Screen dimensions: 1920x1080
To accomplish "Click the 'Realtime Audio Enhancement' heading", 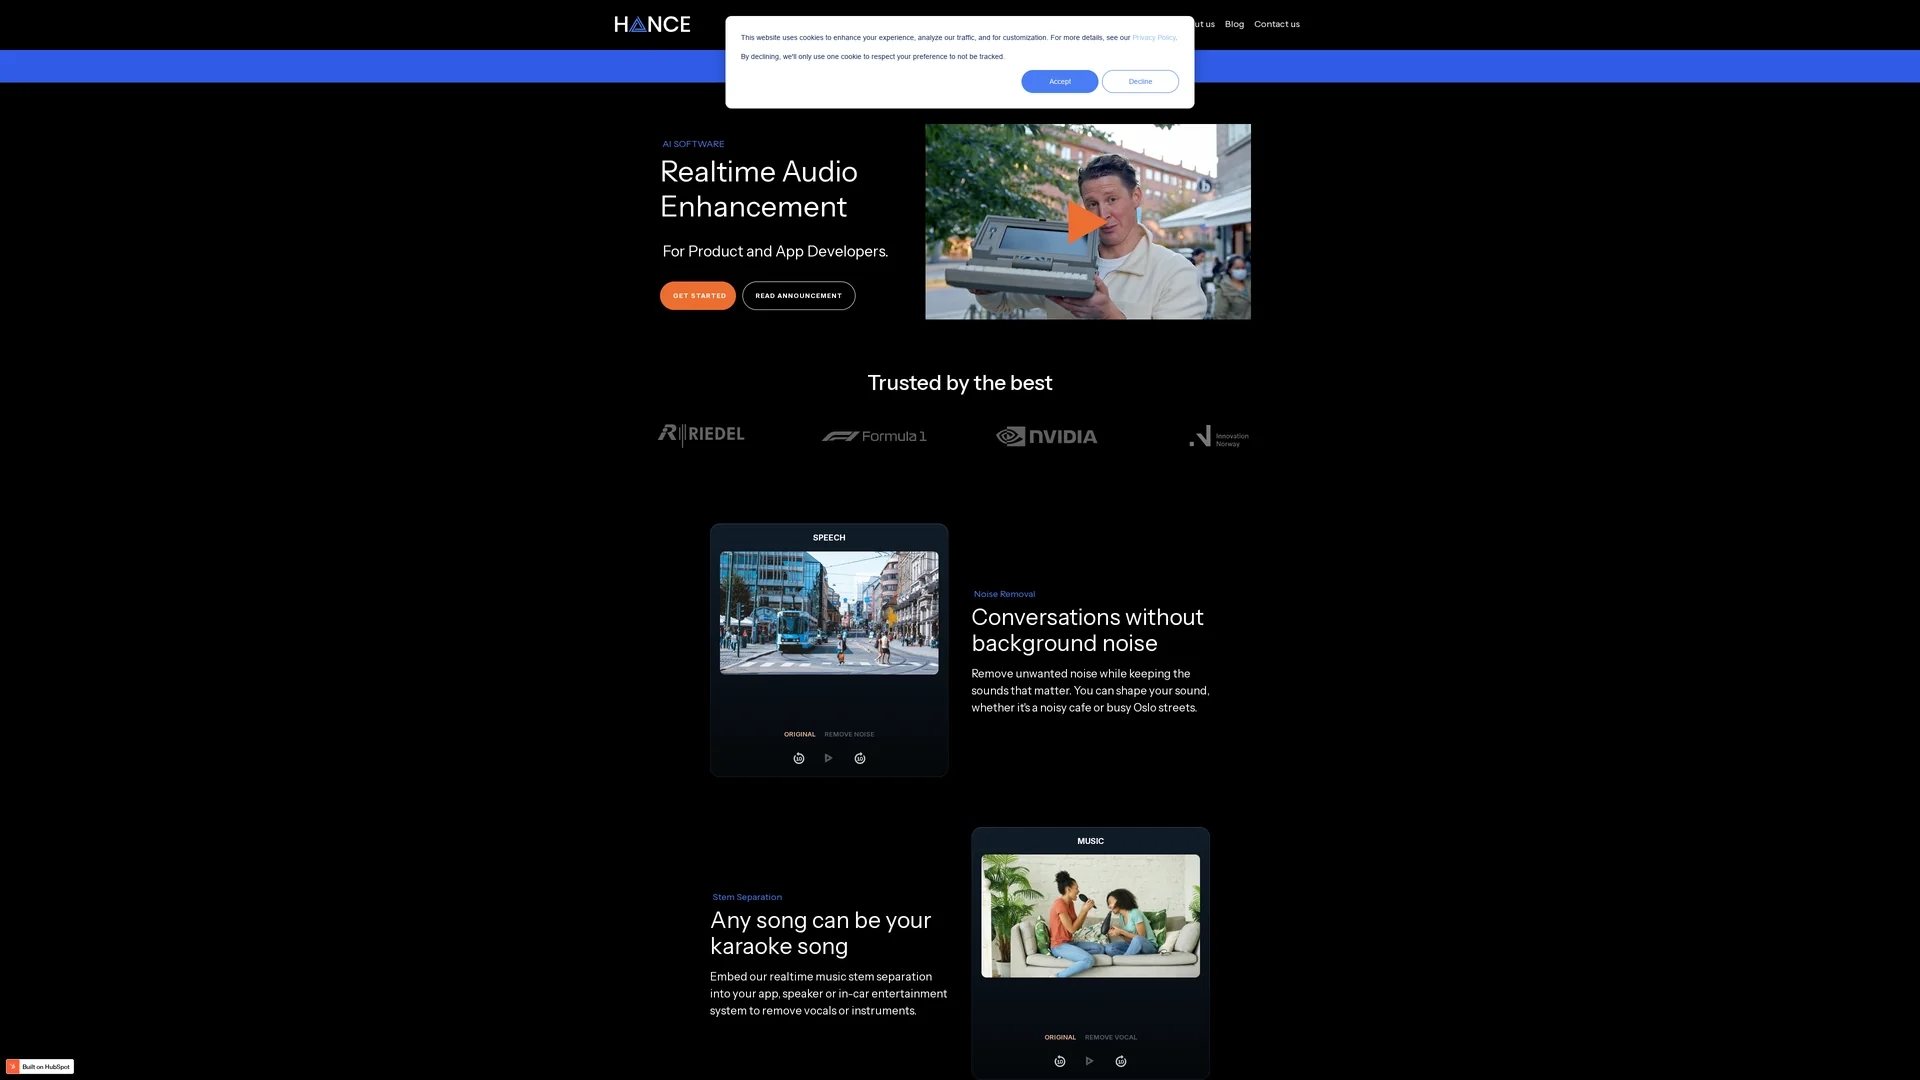I will click(x=759, y=189).
